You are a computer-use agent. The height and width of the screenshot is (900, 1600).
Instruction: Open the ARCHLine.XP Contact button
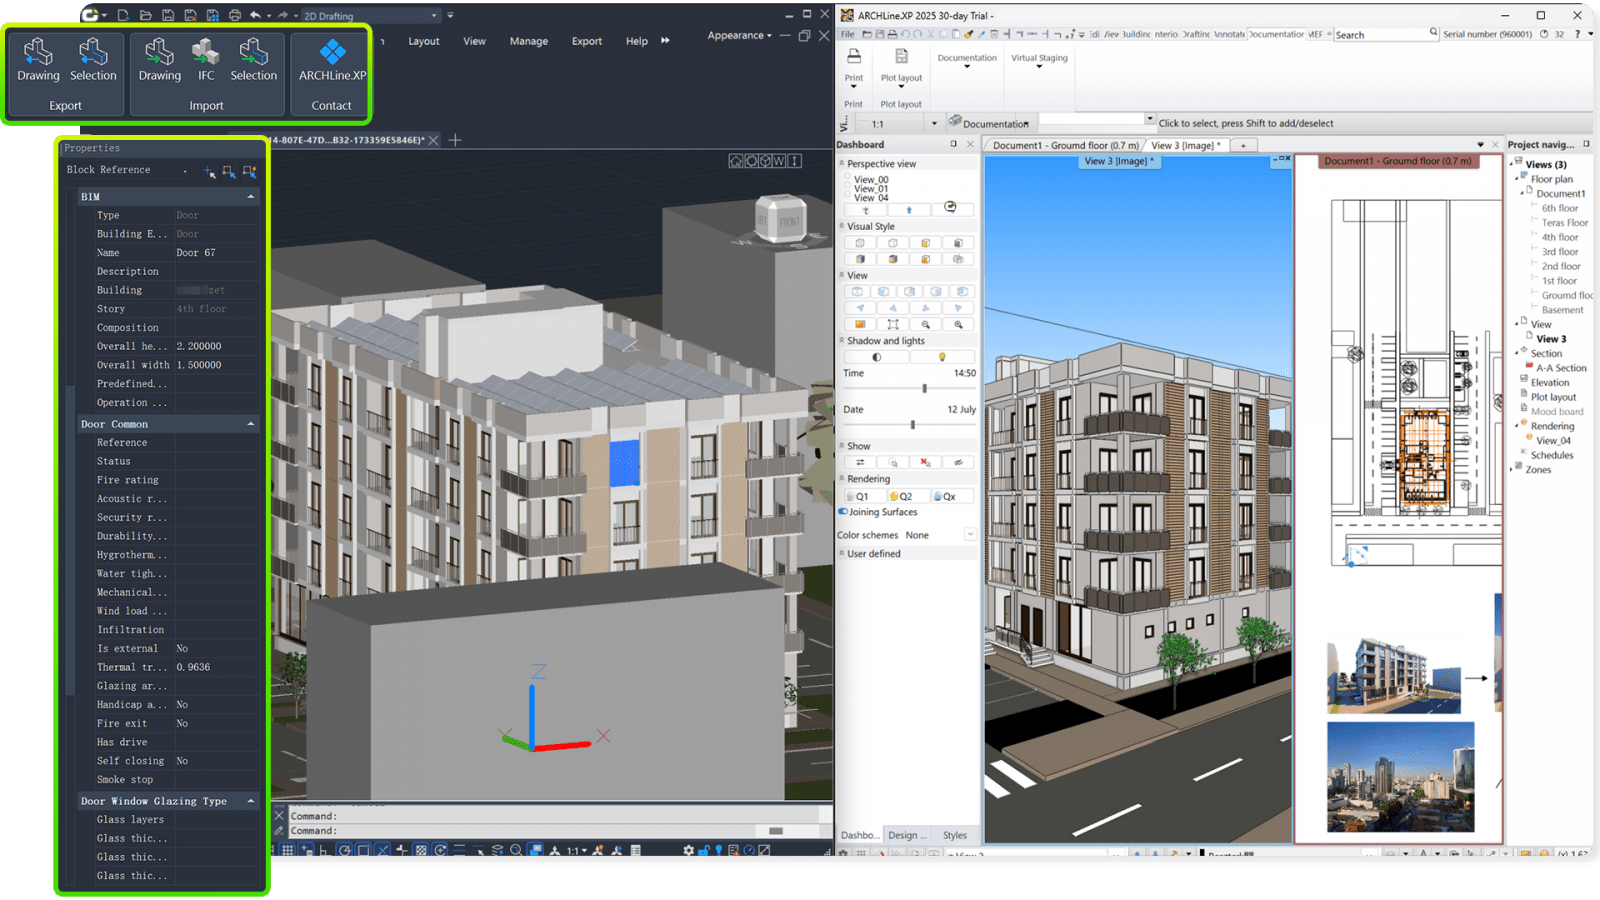332,60
